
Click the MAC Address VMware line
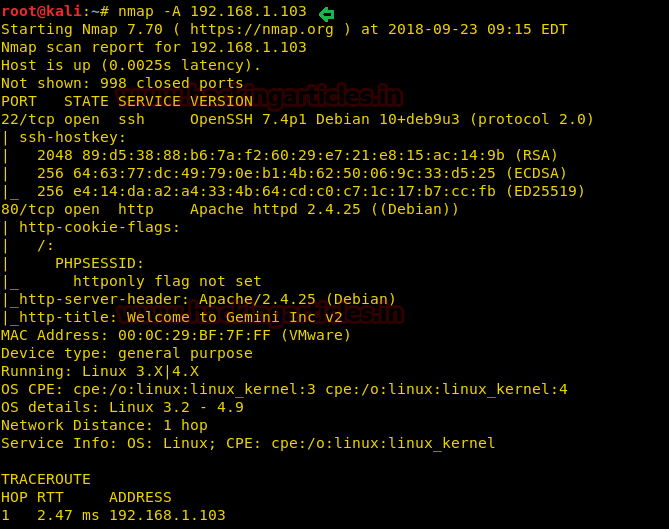click(176, 335)
